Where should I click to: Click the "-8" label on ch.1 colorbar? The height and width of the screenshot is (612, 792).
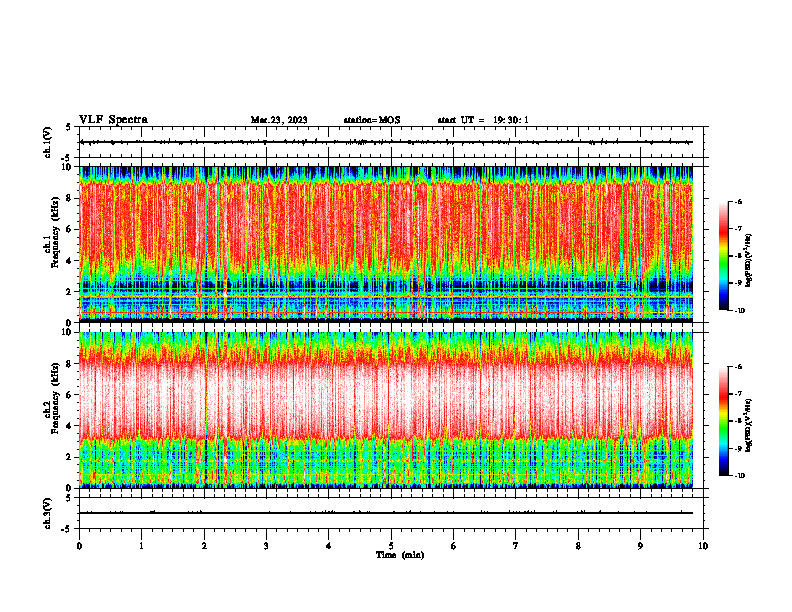(738, 256)
